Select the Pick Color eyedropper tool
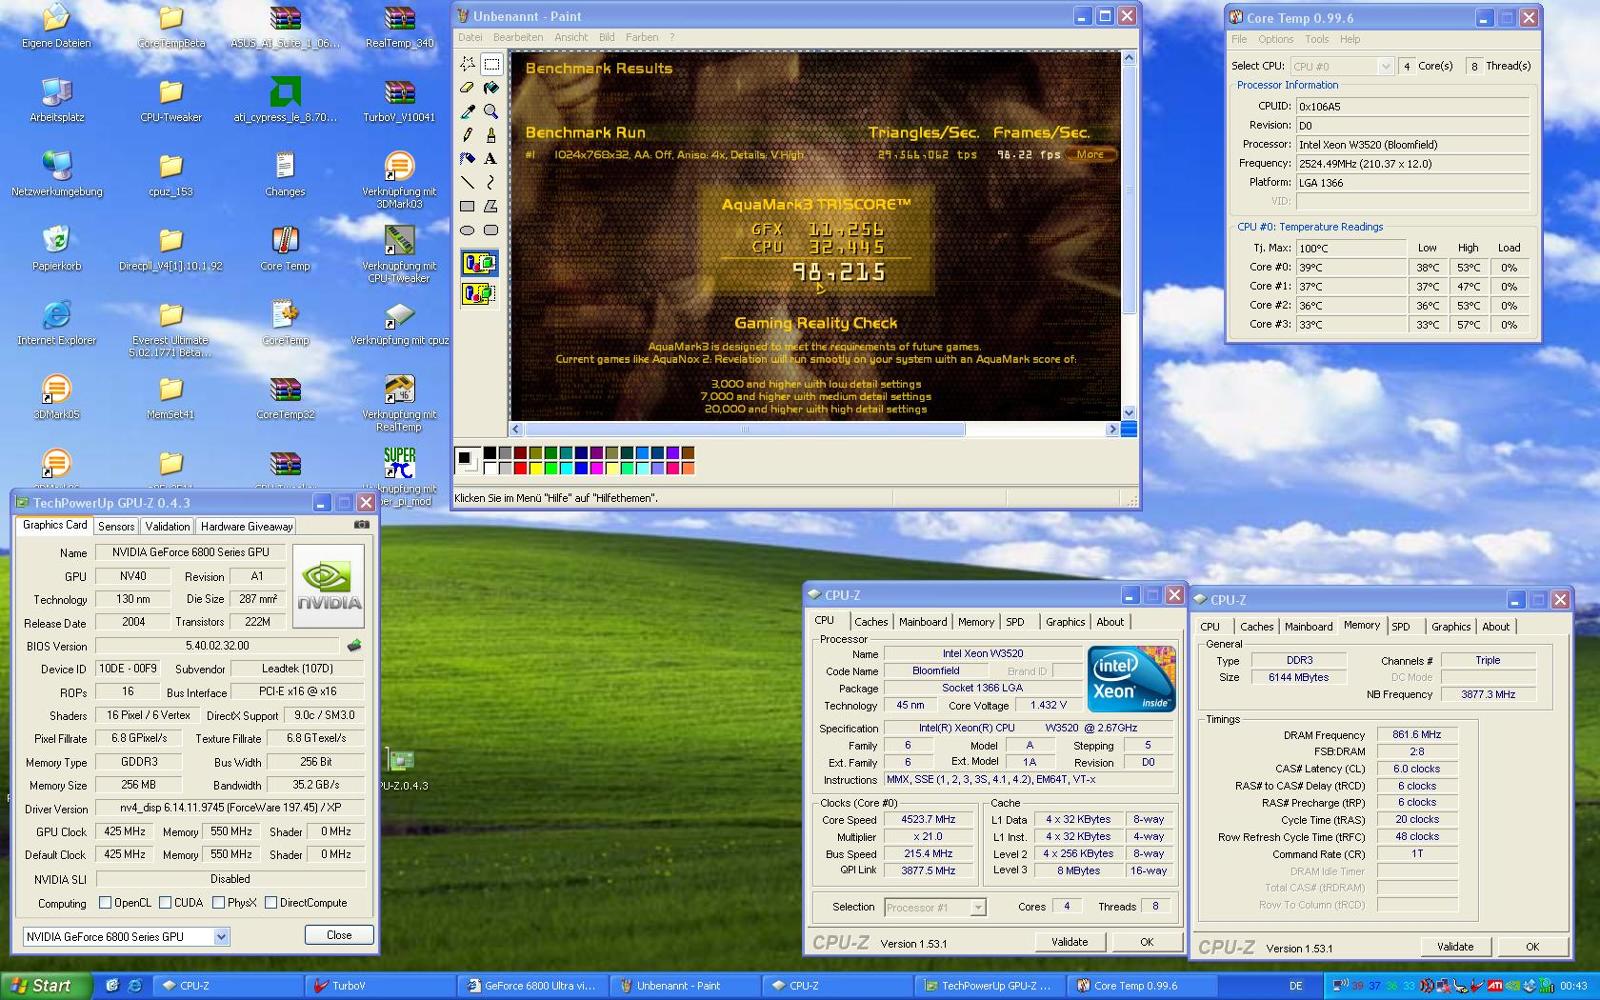The image size is (1600, 1000). (x=467, y=111)
